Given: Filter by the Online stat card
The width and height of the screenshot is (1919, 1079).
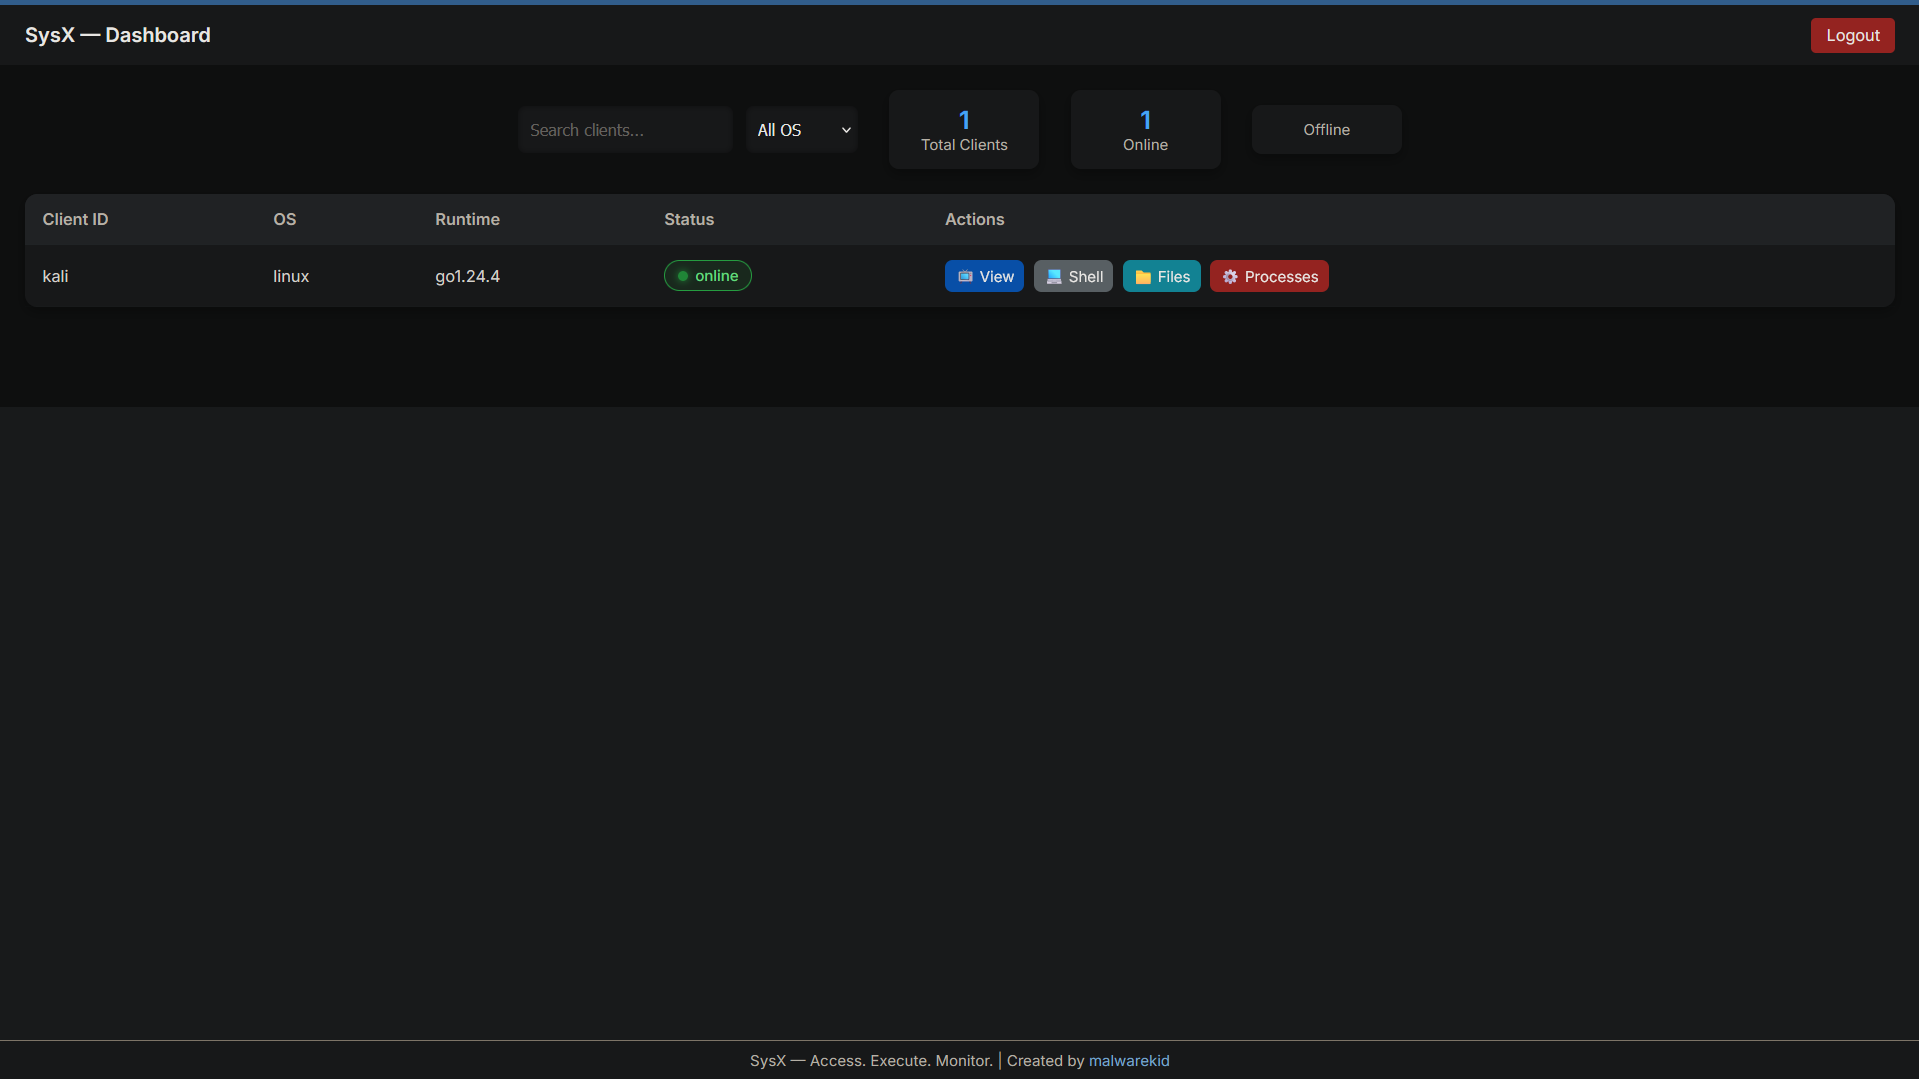Looking at the screenshot, I should pyautogui.click(x=1145, y=130).
